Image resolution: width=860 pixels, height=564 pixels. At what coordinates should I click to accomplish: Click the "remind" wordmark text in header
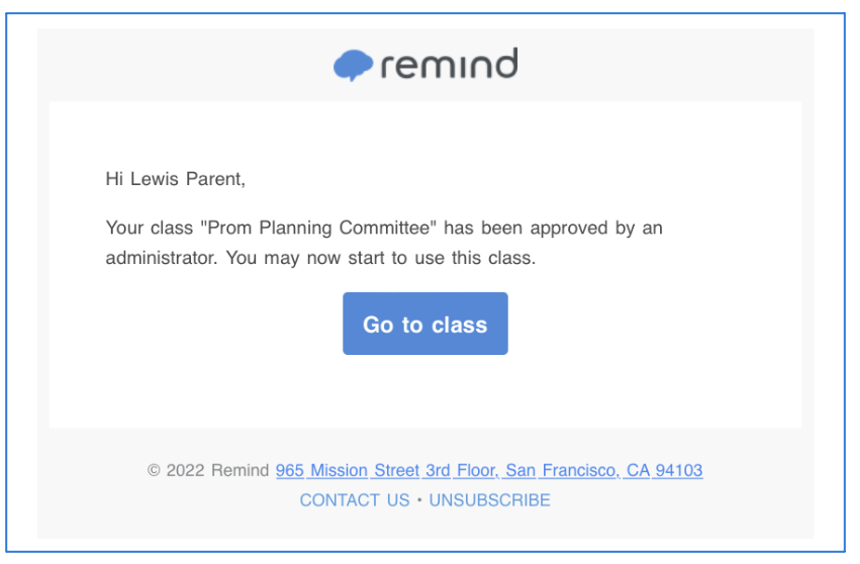[448, 65]
